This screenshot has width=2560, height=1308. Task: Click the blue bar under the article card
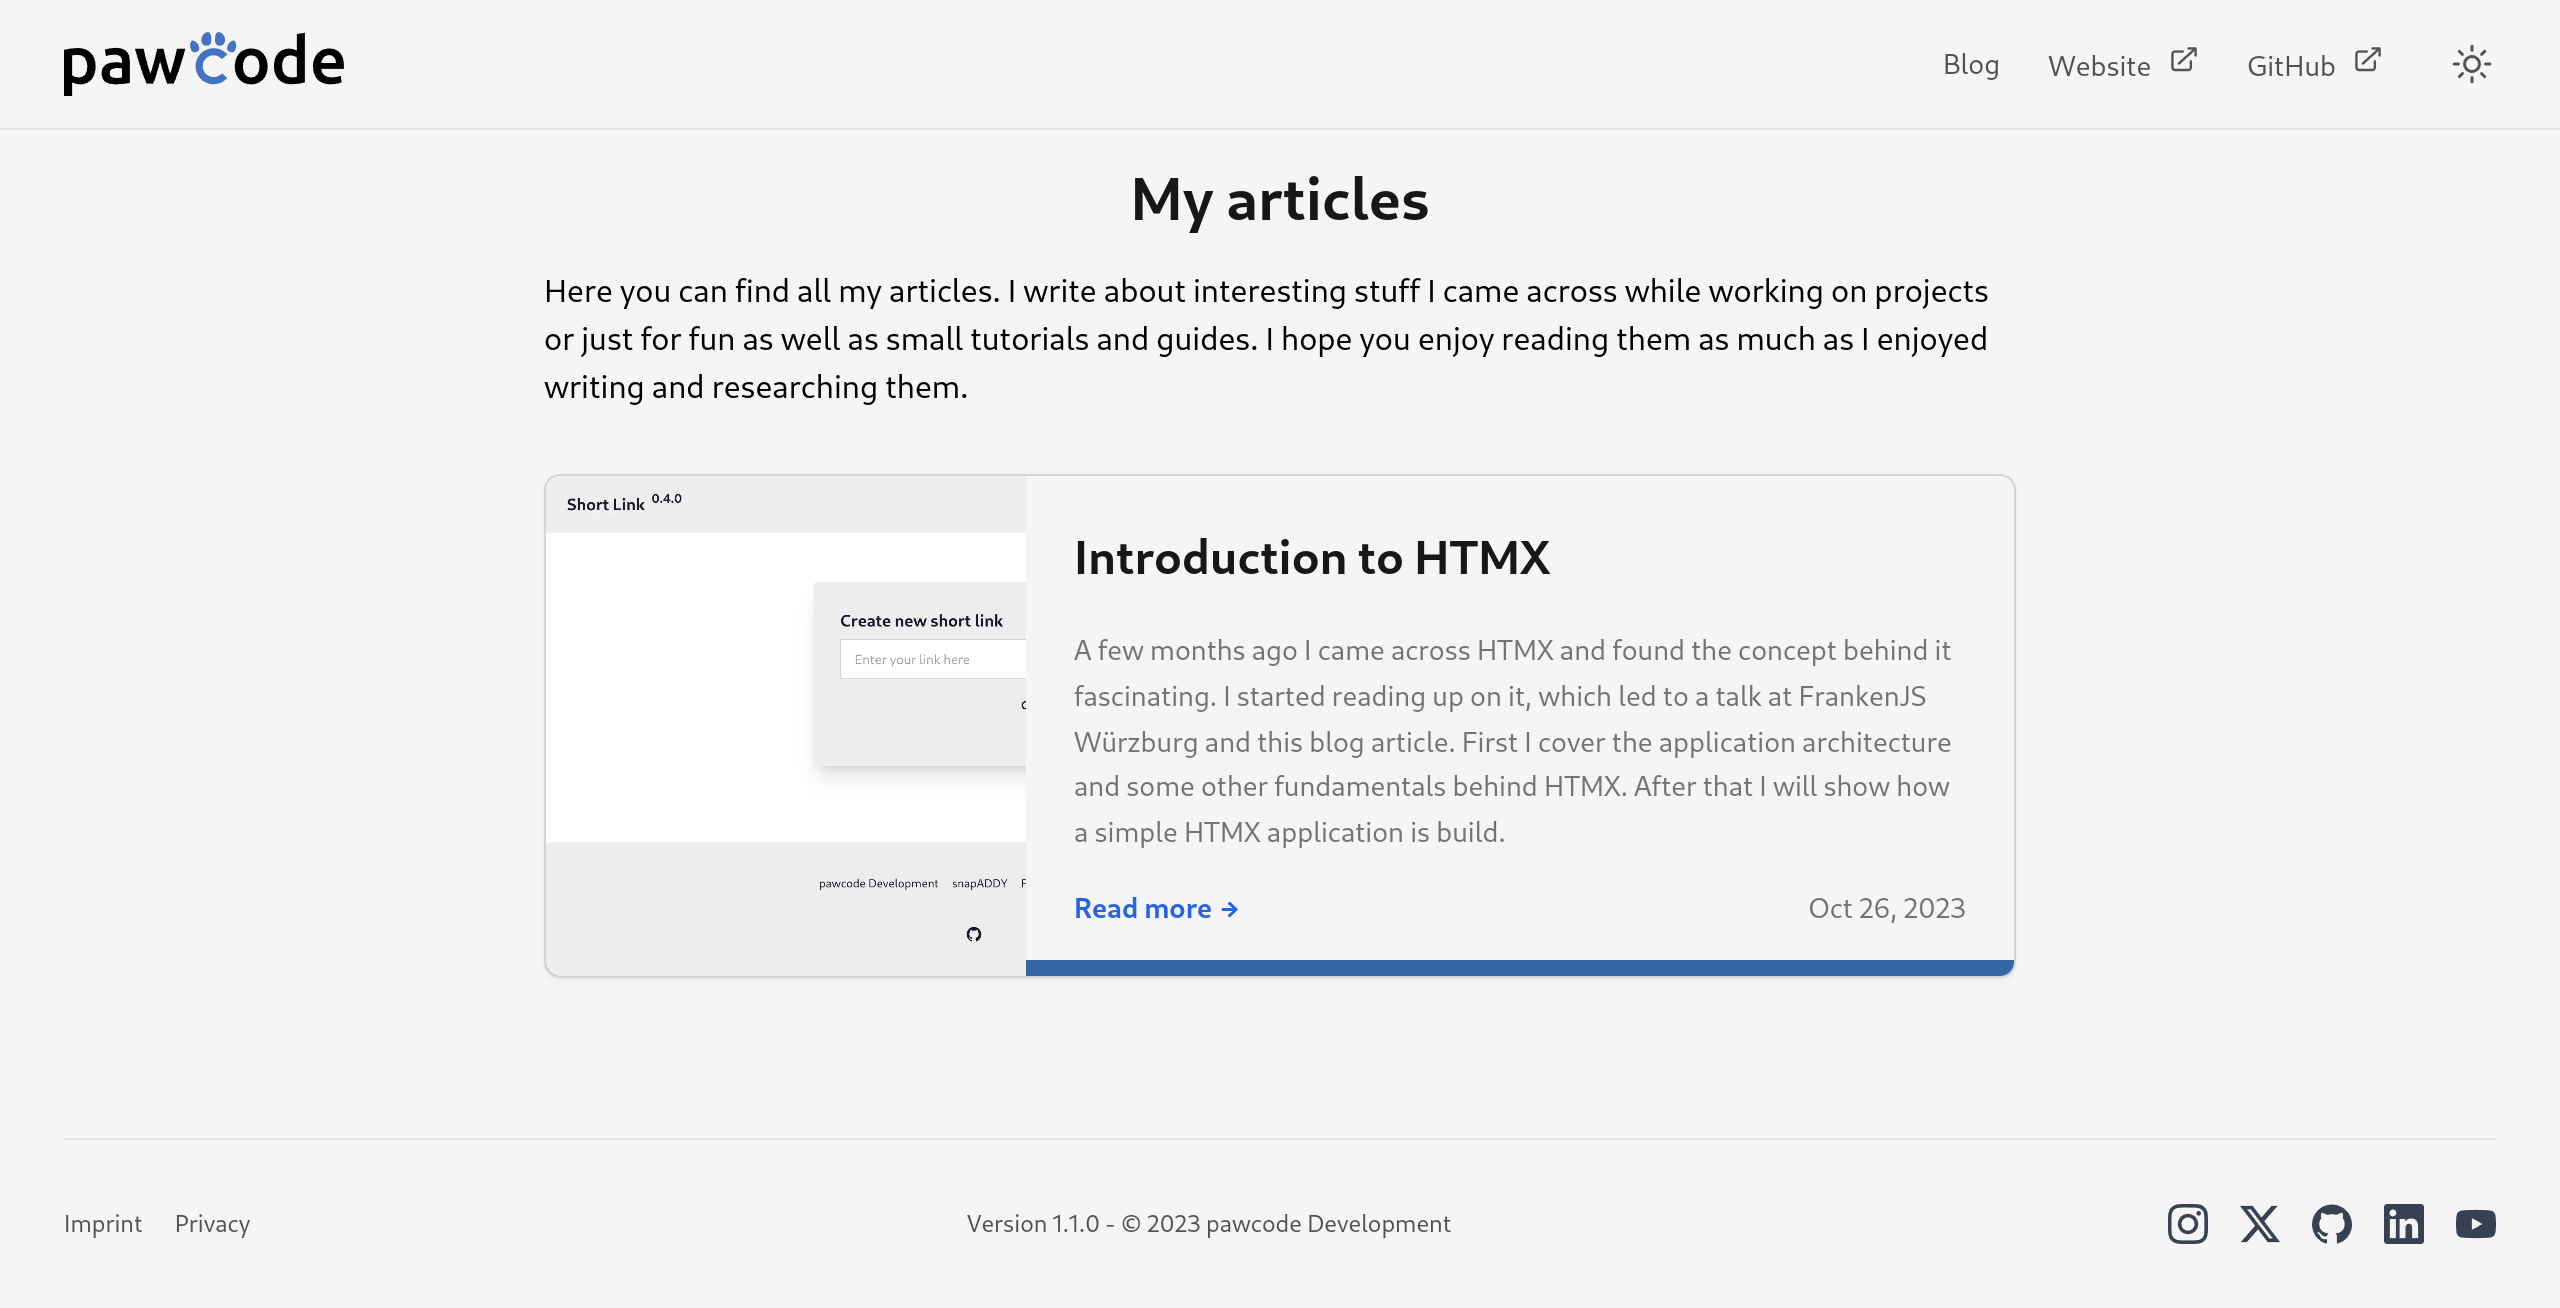click(x=1518, y=968)
